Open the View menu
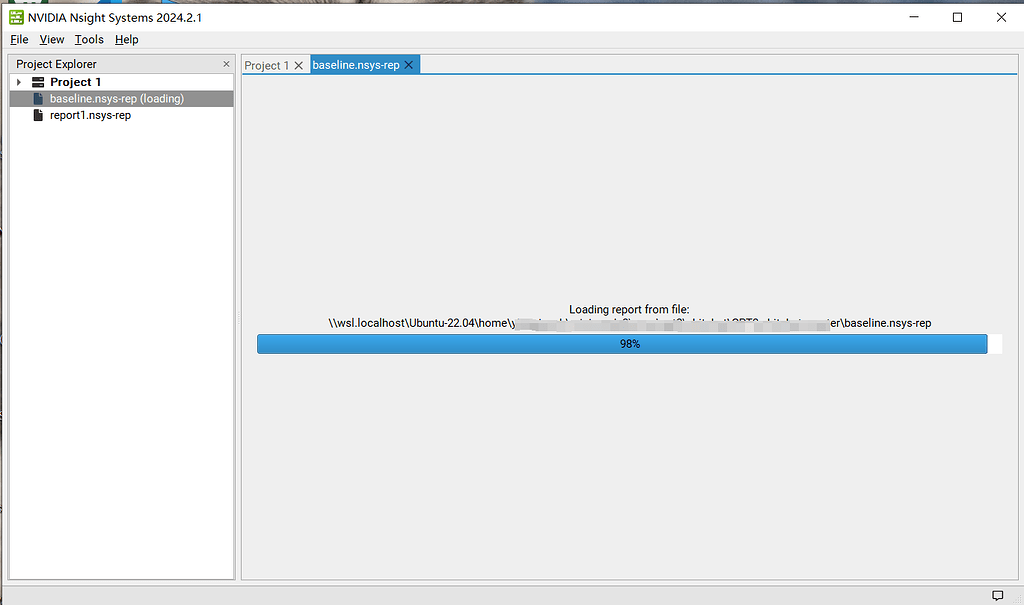 point(51,39)
